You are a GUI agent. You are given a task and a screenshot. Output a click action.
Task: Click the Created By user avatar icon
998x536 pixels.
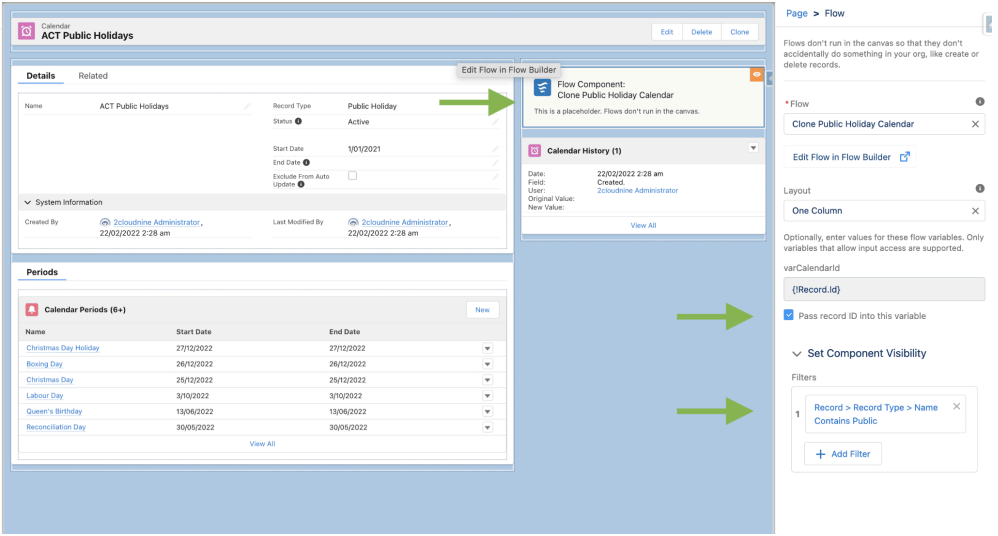coord(105,222)
